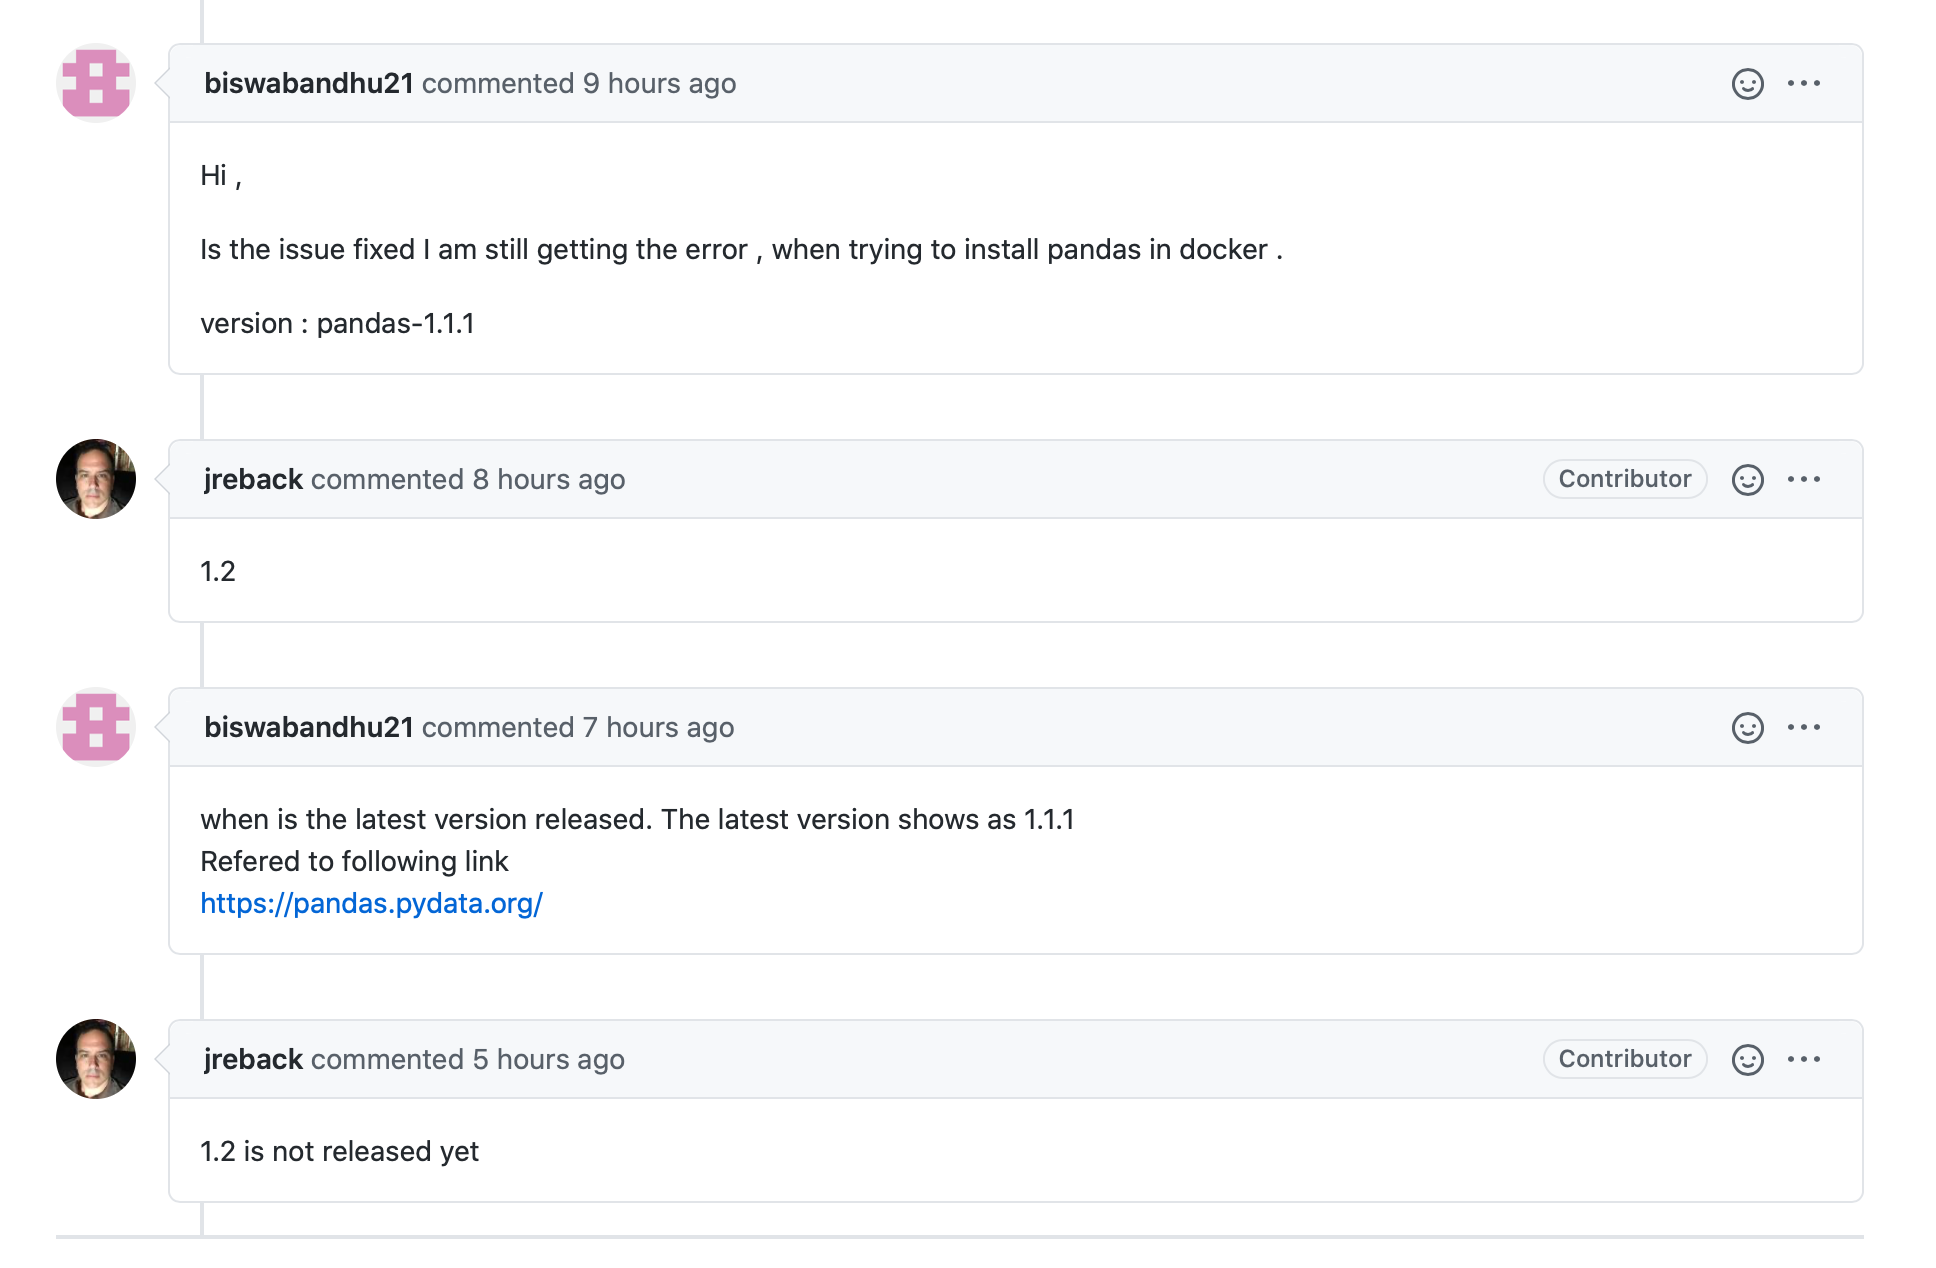Image resolution: width=1936 pixels, height=1268 pixels.
Task: Click Contributor badge on jreback's latest comment
Action: pos(1624,1060)
